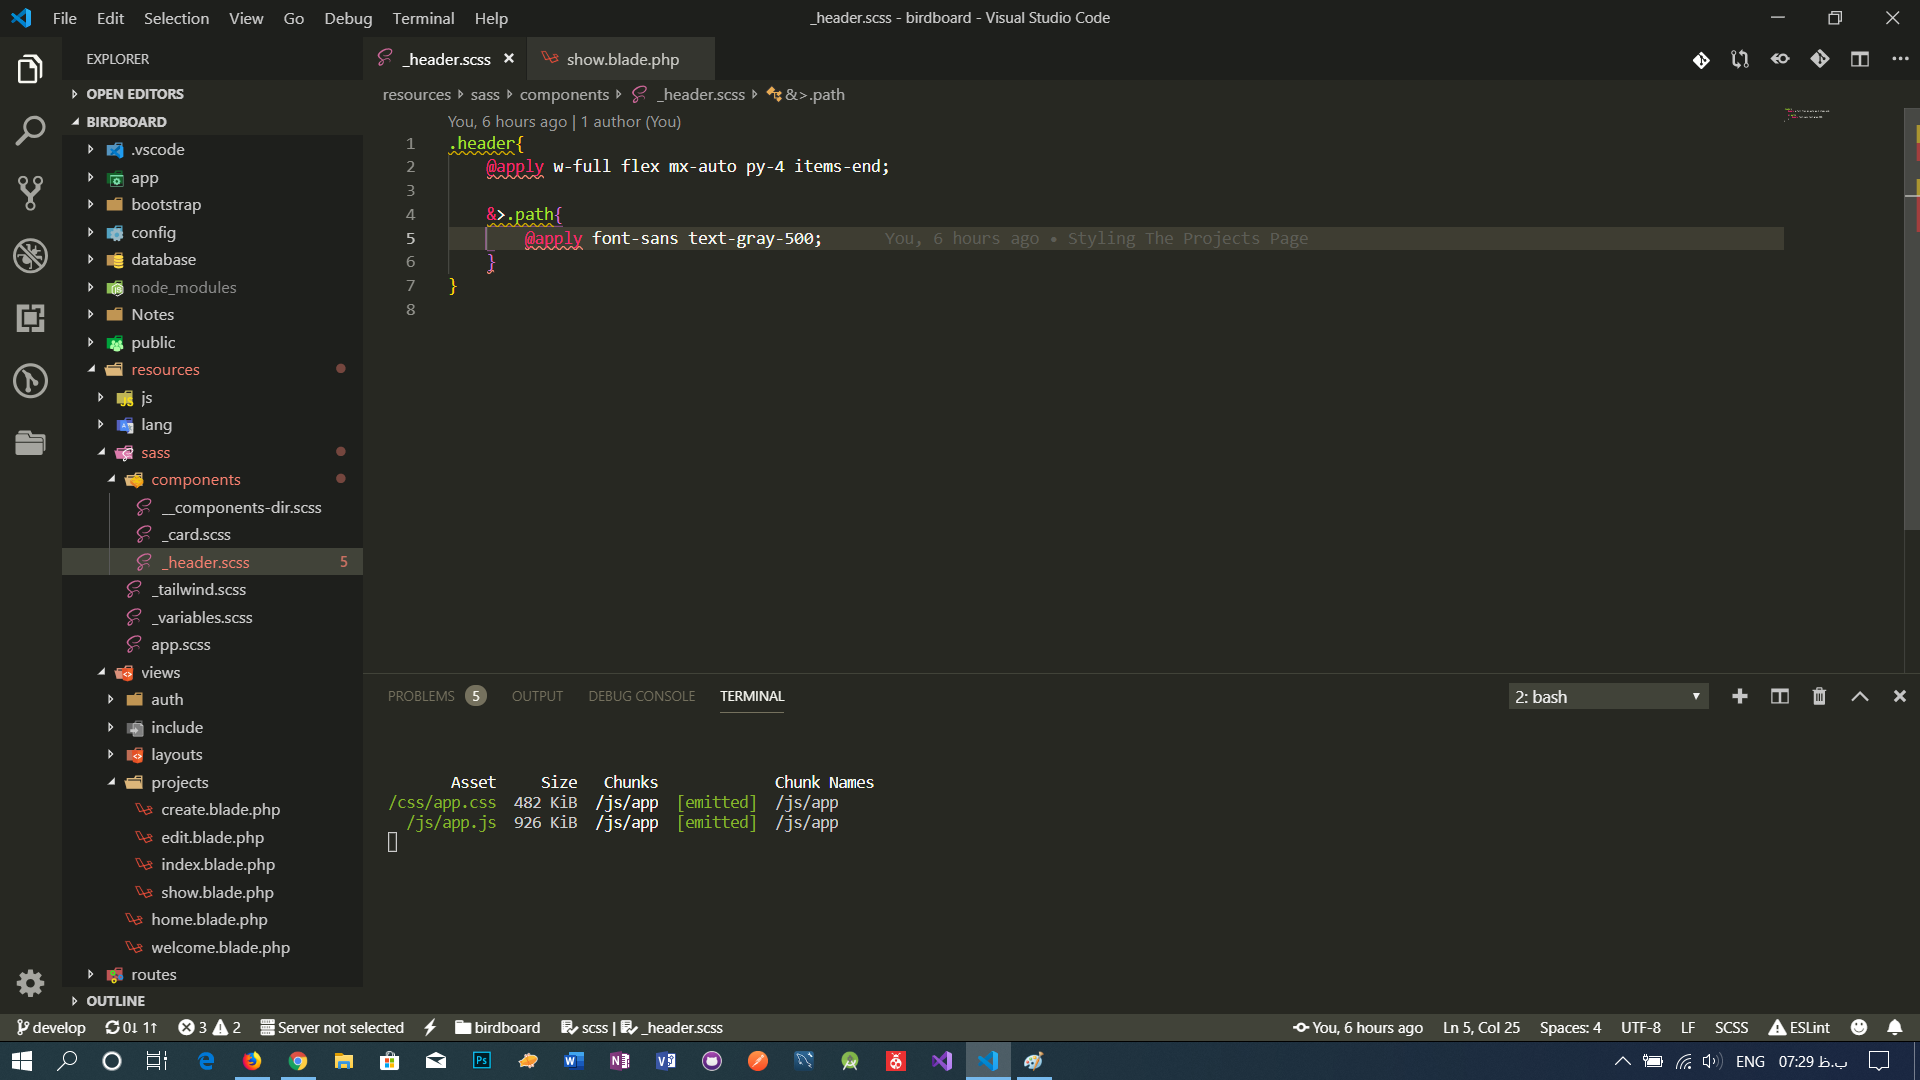The width and height of the screenshot is (1920, 1080).
Task: Open the Debug view in activity bar
Action: point(30,256)
